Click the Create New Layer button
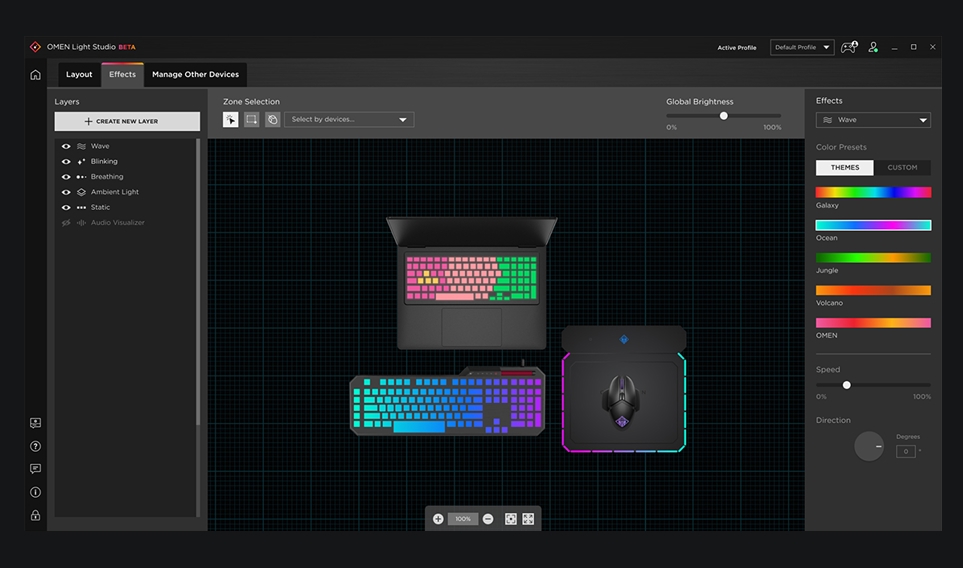The width and height of the screenshot is (963, 568). point(127,121)
